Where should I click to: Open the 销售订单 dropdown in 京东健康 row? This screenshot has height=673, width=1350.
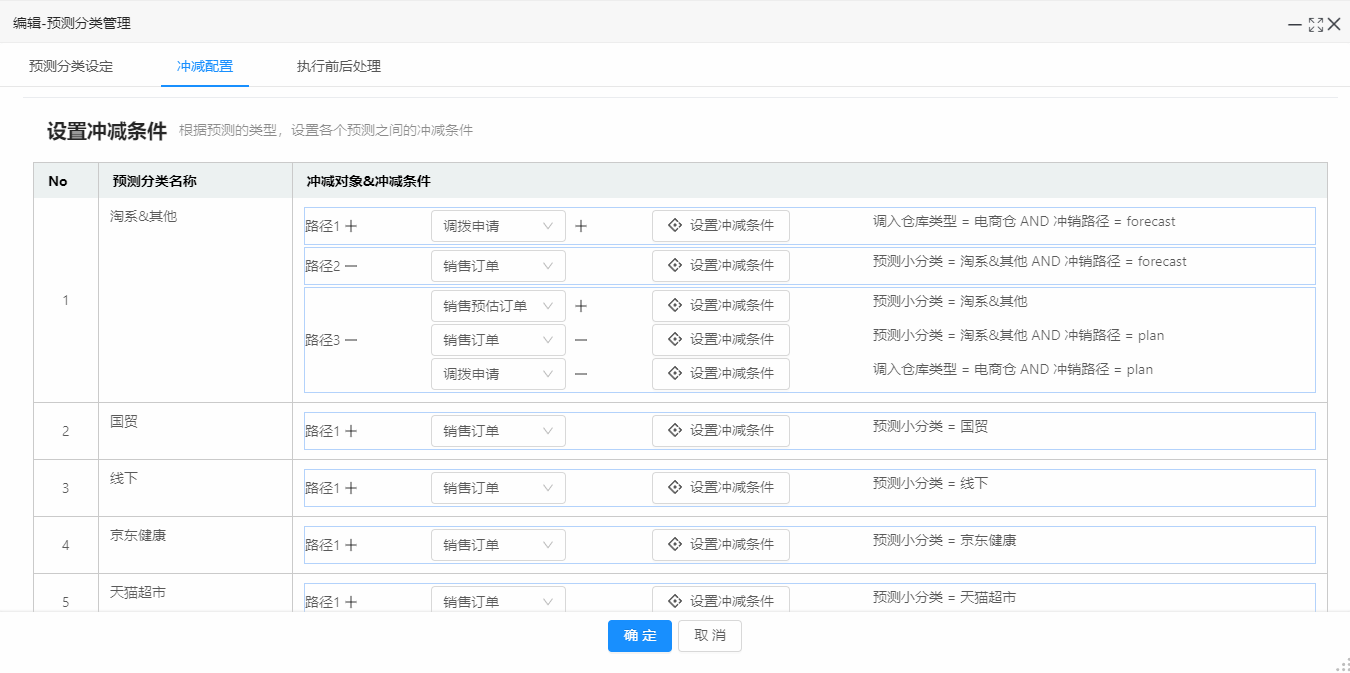click(x=497, y=545)
